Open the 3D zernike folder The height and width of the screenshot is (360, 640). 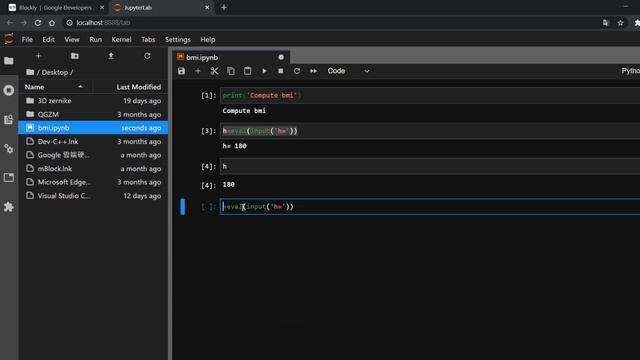coord(93,100)
